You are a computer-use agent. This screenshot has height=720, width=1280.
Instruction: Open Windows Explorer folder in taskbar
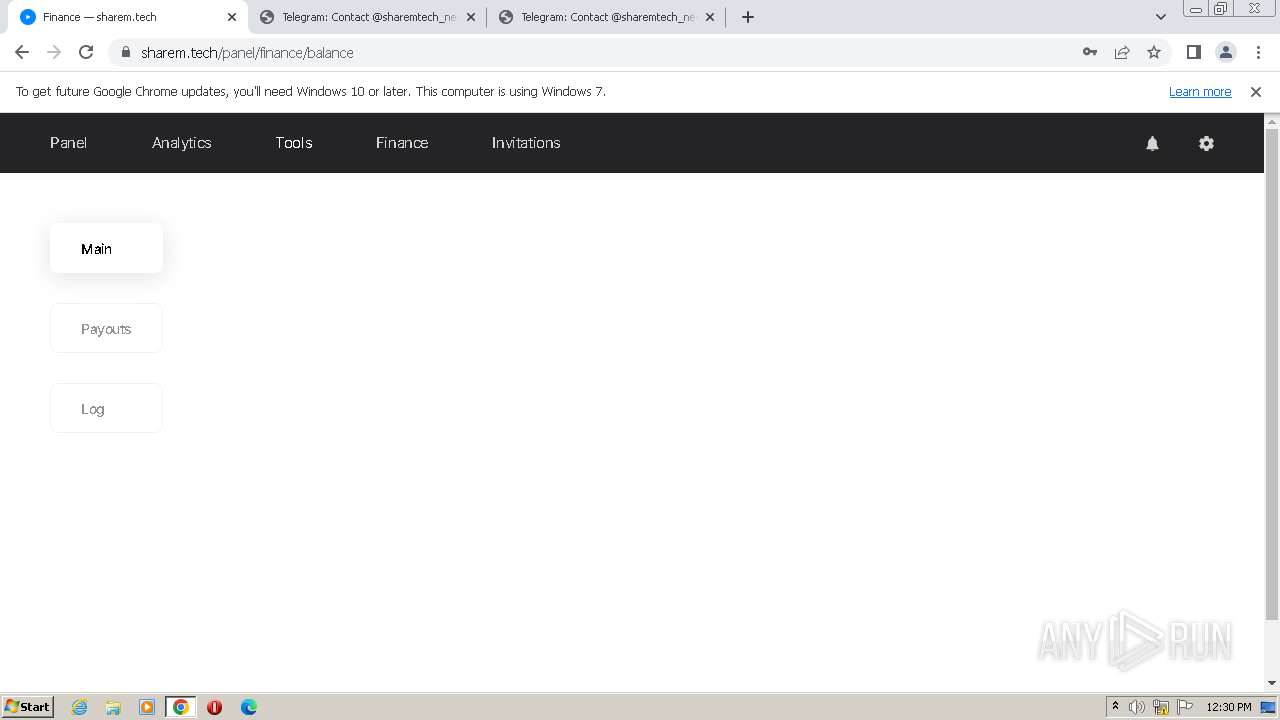[x=113, y=707]
